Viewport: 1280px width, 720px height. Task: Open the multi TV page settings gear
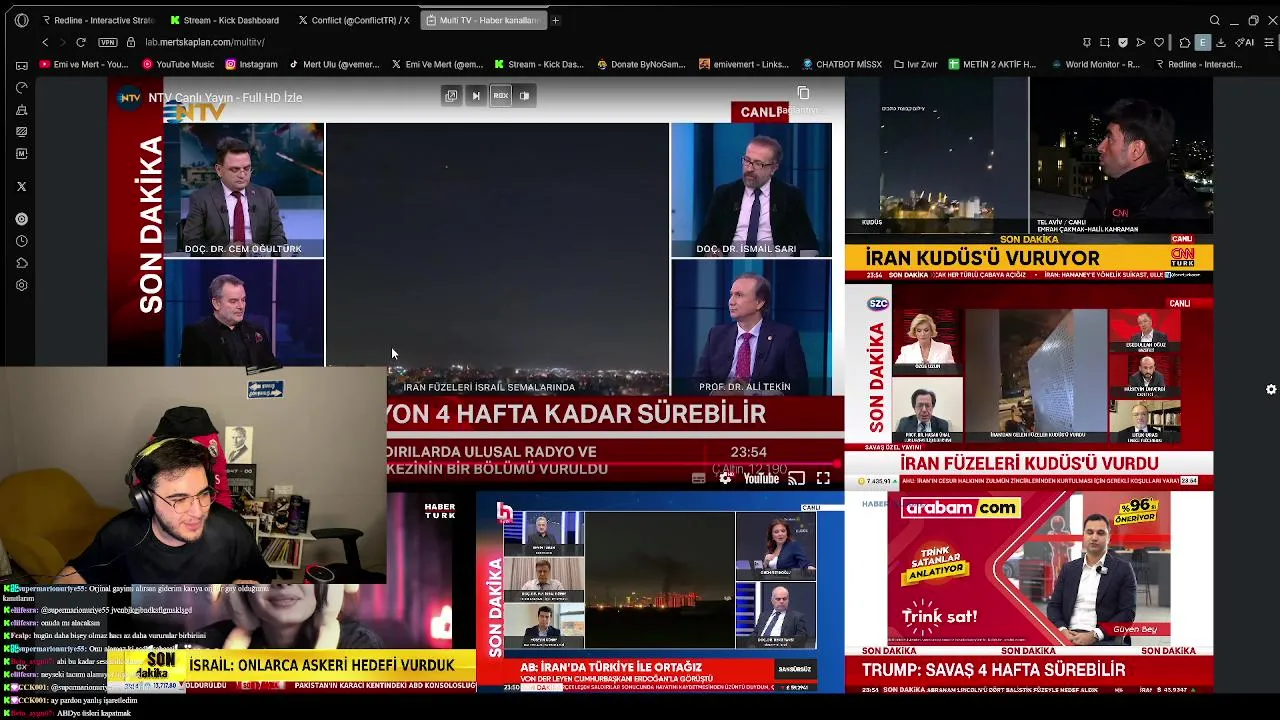(1271, 389)
